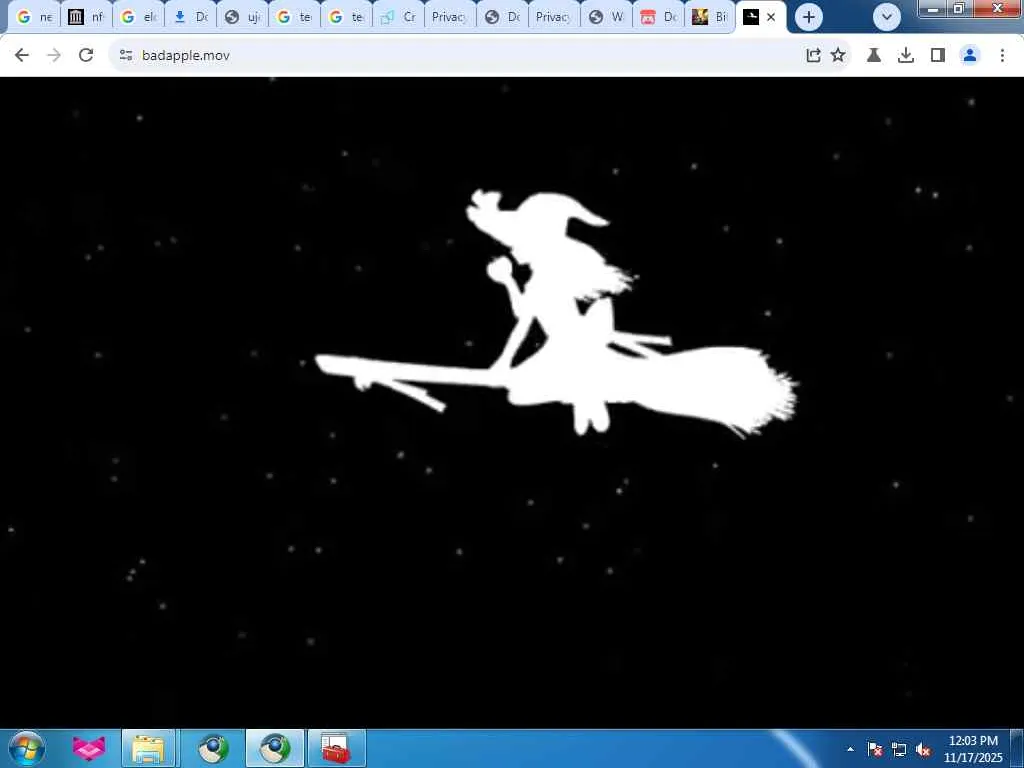Share this page using the share icon
Viewport: 1024px width, 768px height.
pyautogui.click(x=813, y=56)
